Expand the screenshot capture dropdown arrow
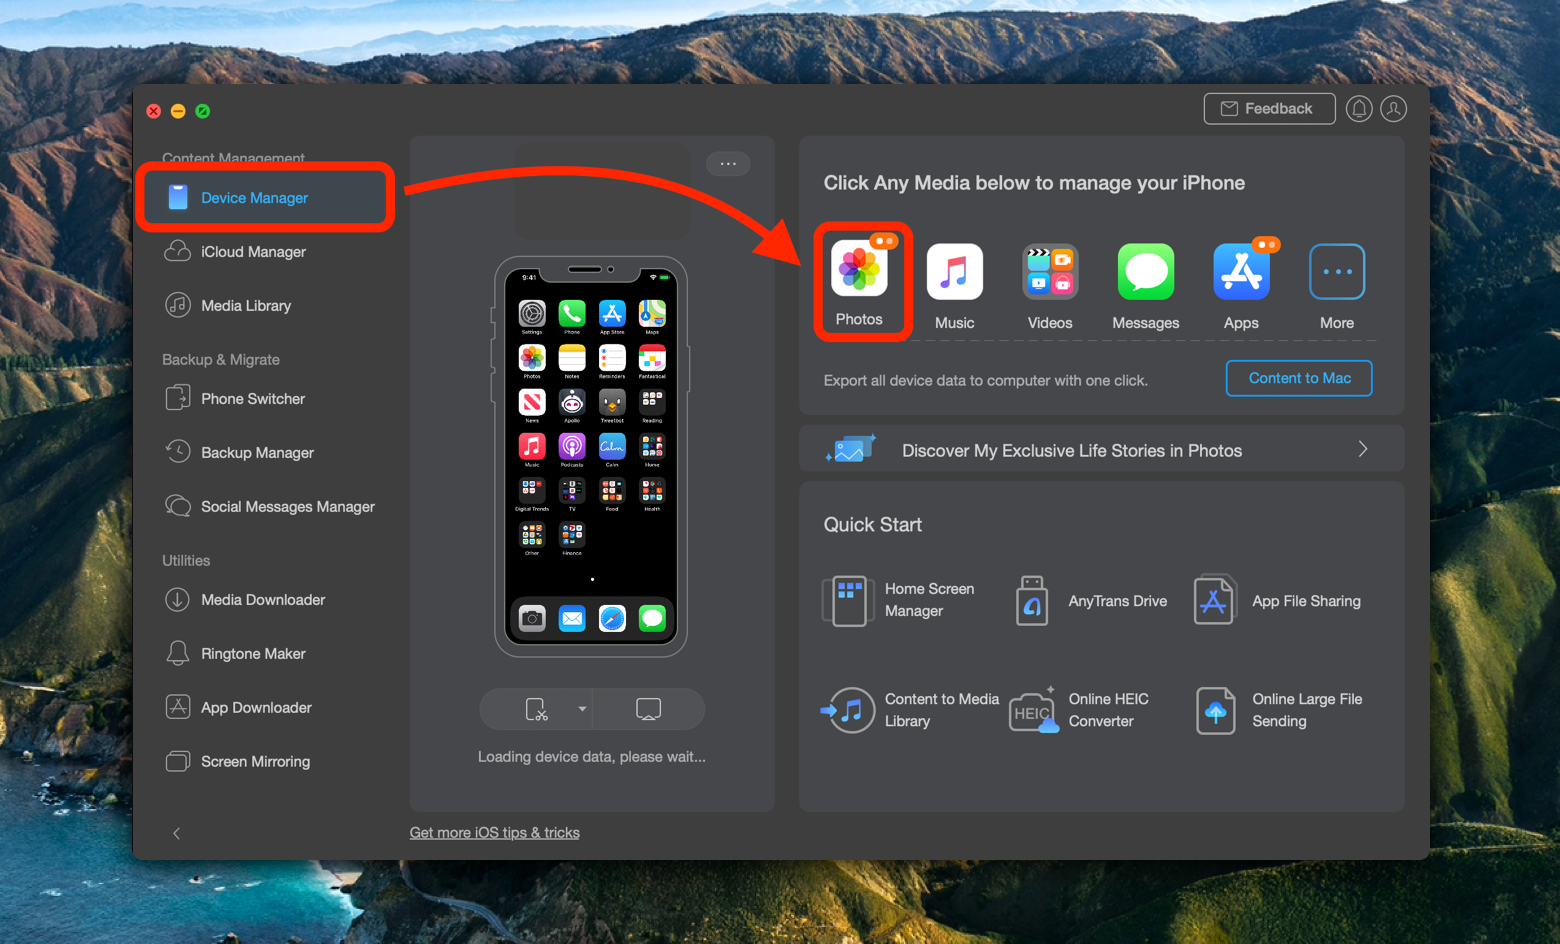1560x944 pixels. point(581,709)
